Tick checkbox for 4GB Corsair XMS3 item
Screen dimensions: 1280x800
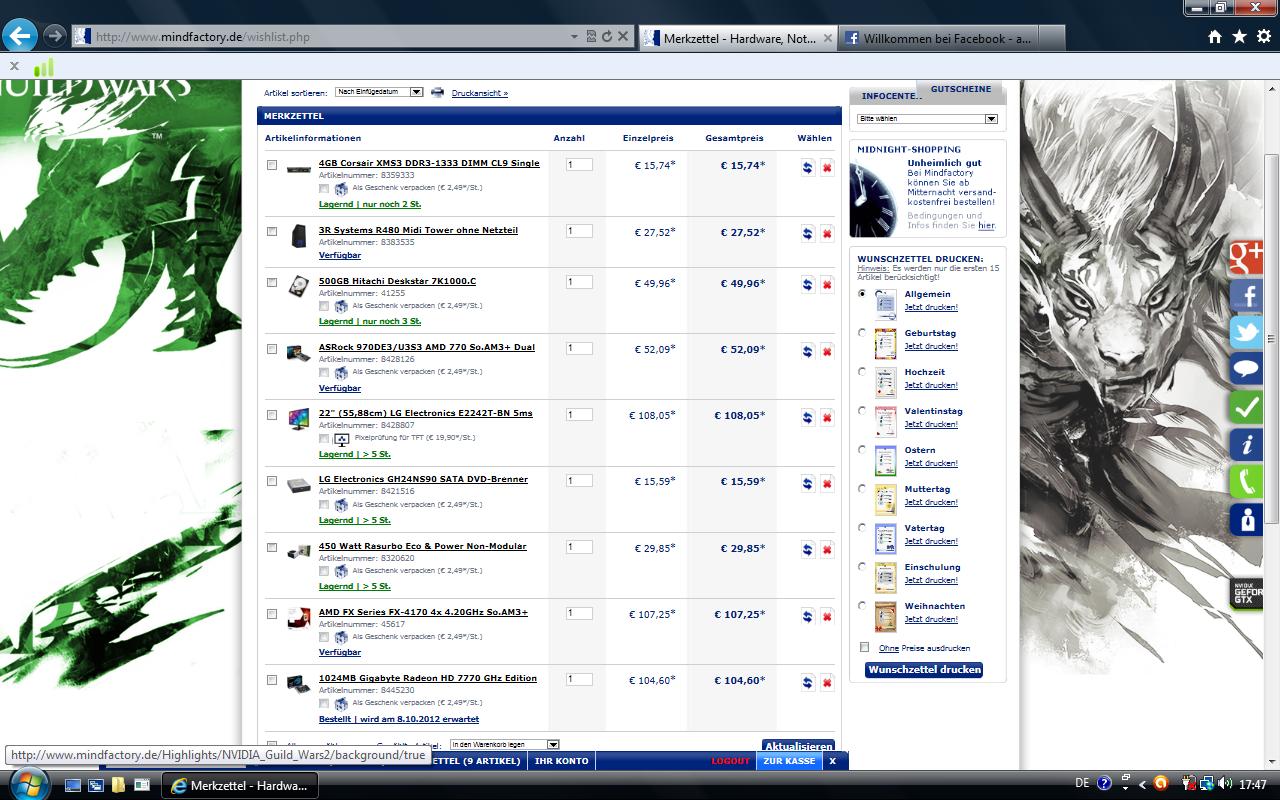coord(271,165)
